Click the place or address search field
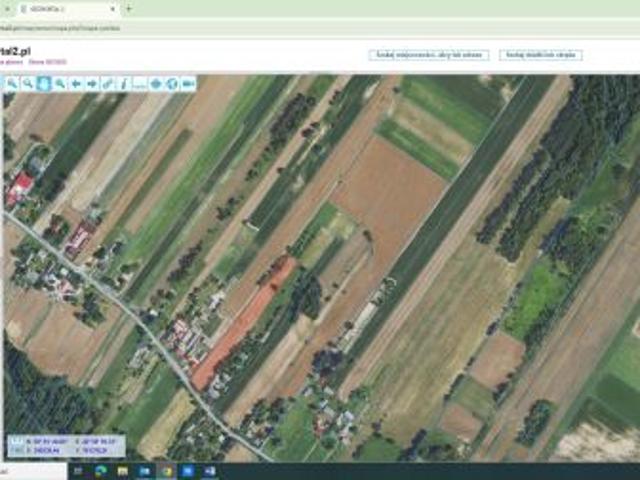 [429, 55]
